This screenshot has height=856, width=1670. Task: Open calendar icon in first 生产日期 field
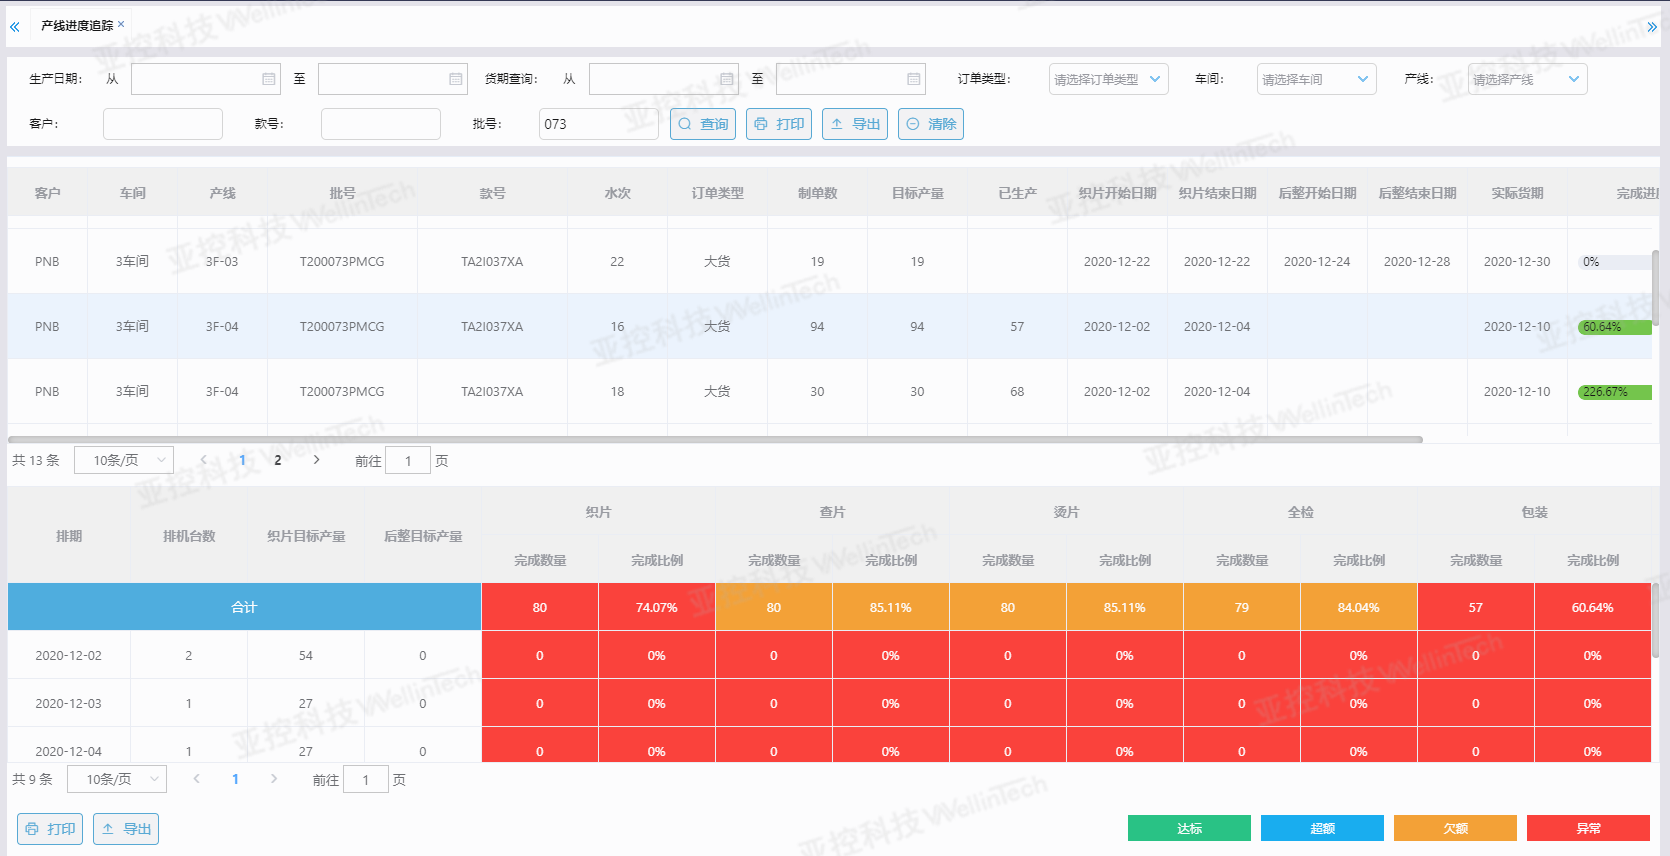(x=269, y=79)
